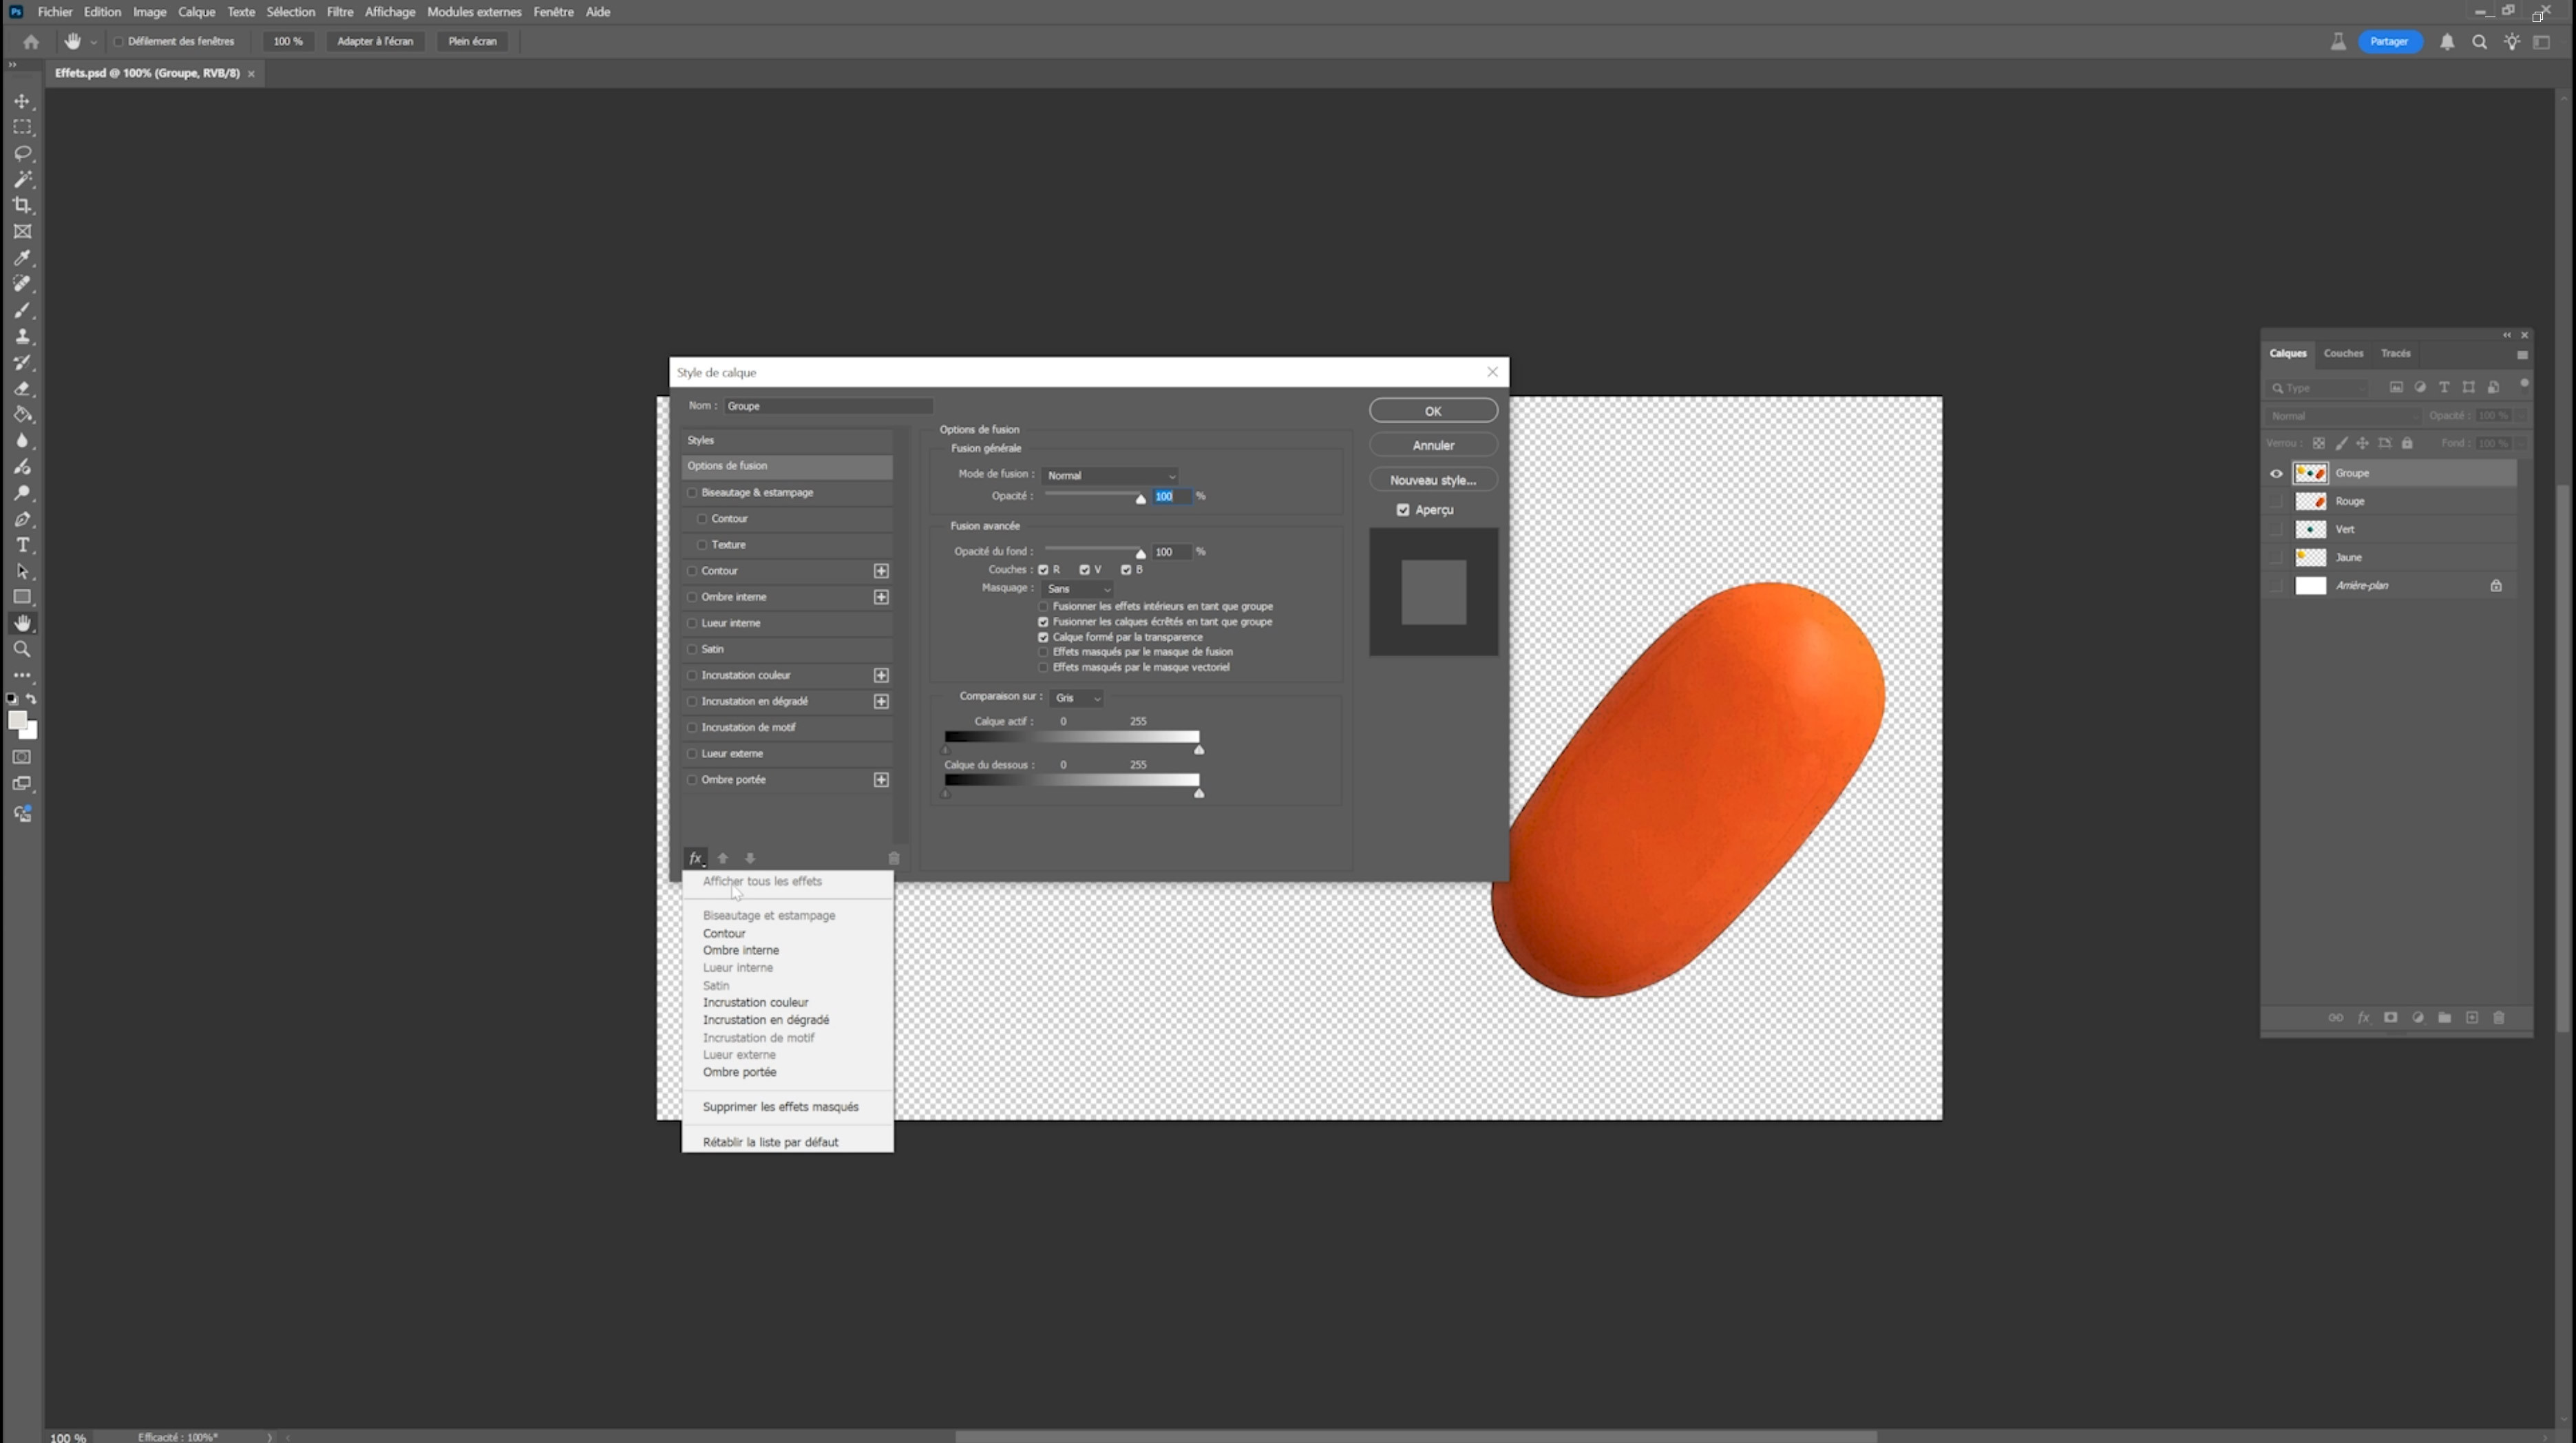Screen dimensions: 2576x1443
Task: Click the fx effects icon in dialog
Action: coord(696,858)
